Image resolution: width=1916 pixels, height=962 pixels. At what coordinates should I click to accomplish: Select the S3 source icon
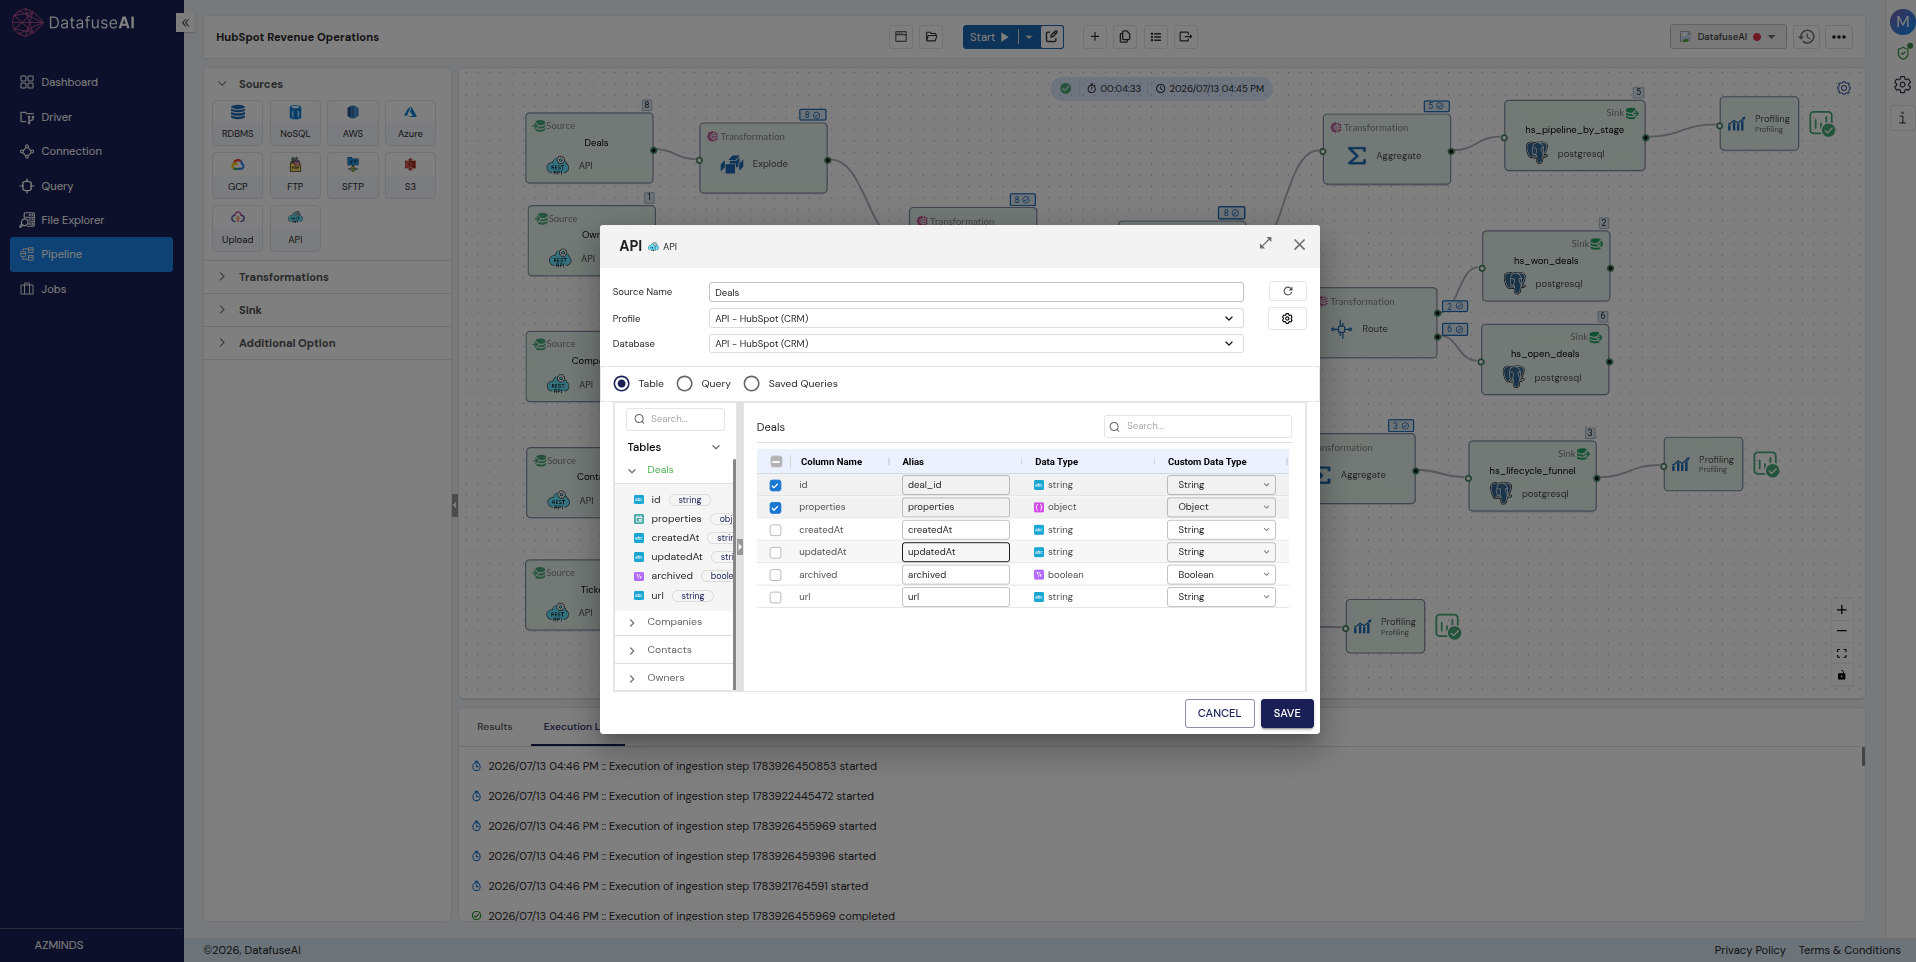tap(410, 174)
